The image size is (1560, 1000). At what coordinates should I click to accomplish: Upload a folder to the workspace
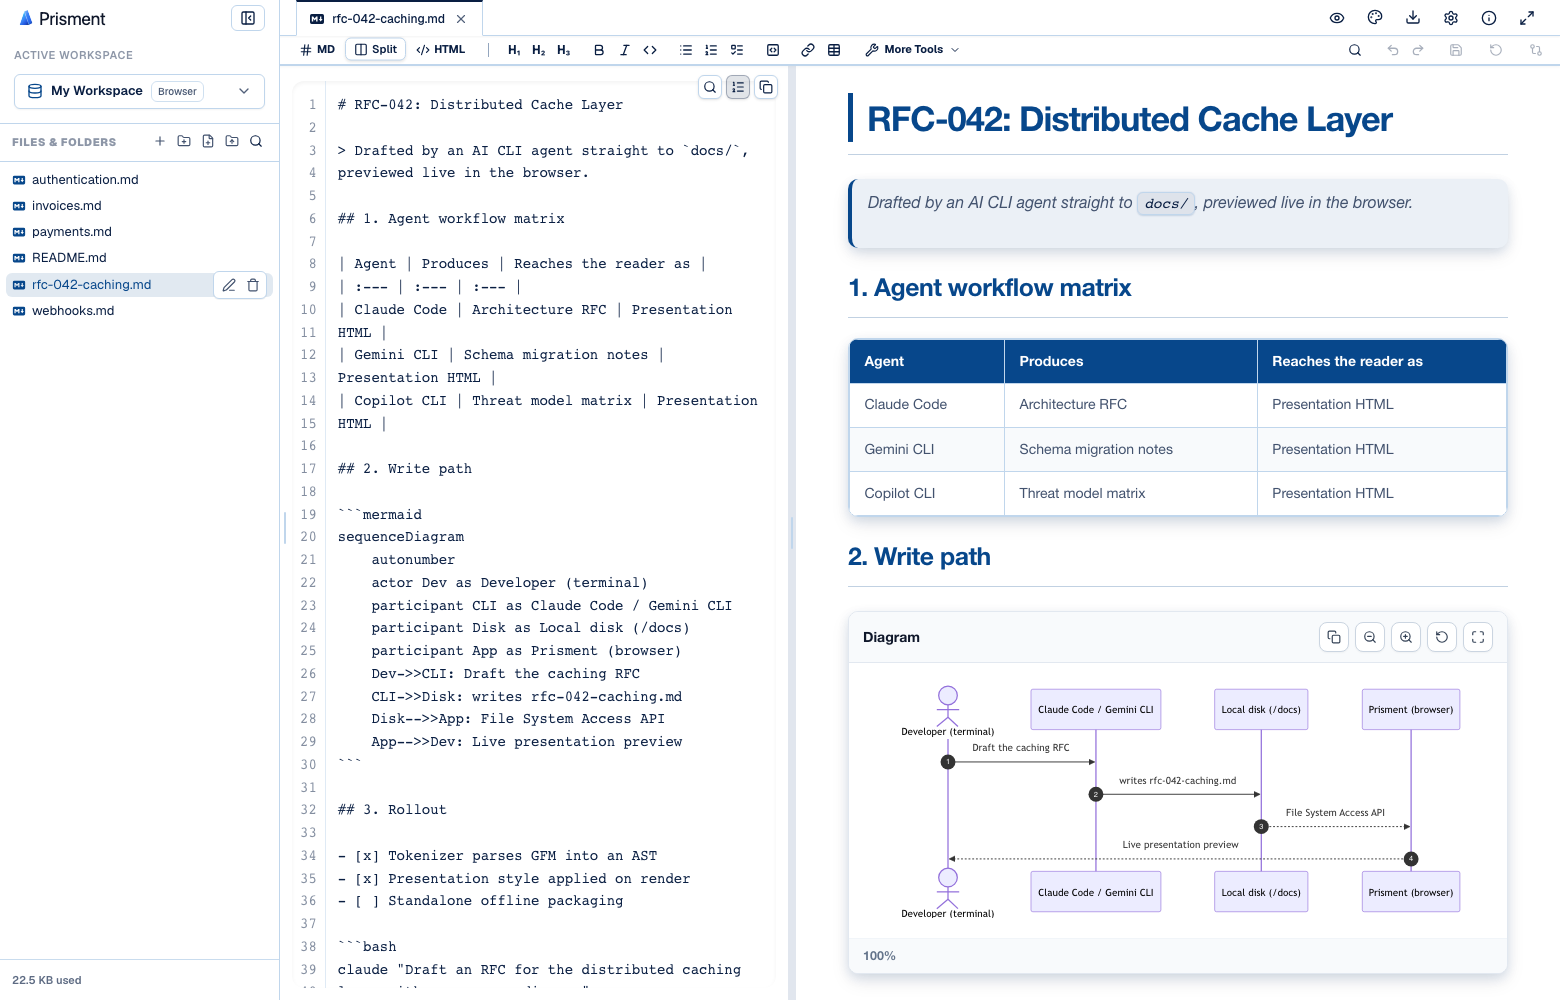tap(232, 141)
